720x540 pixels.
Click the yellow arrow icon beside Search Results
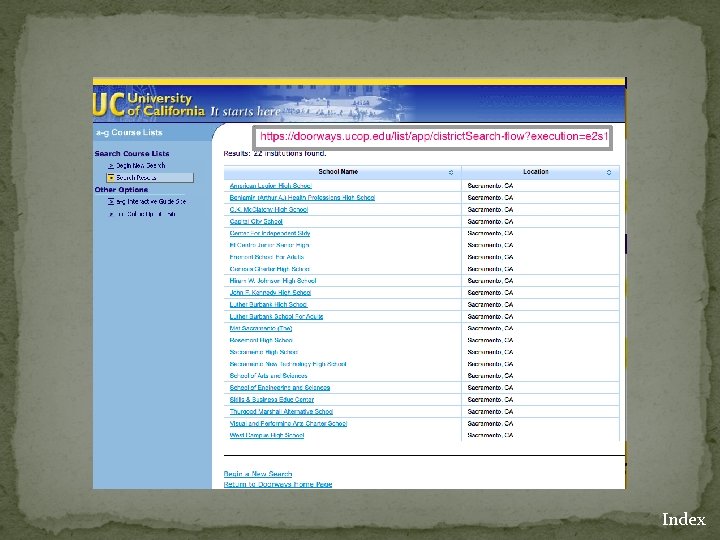click(111, 178)
